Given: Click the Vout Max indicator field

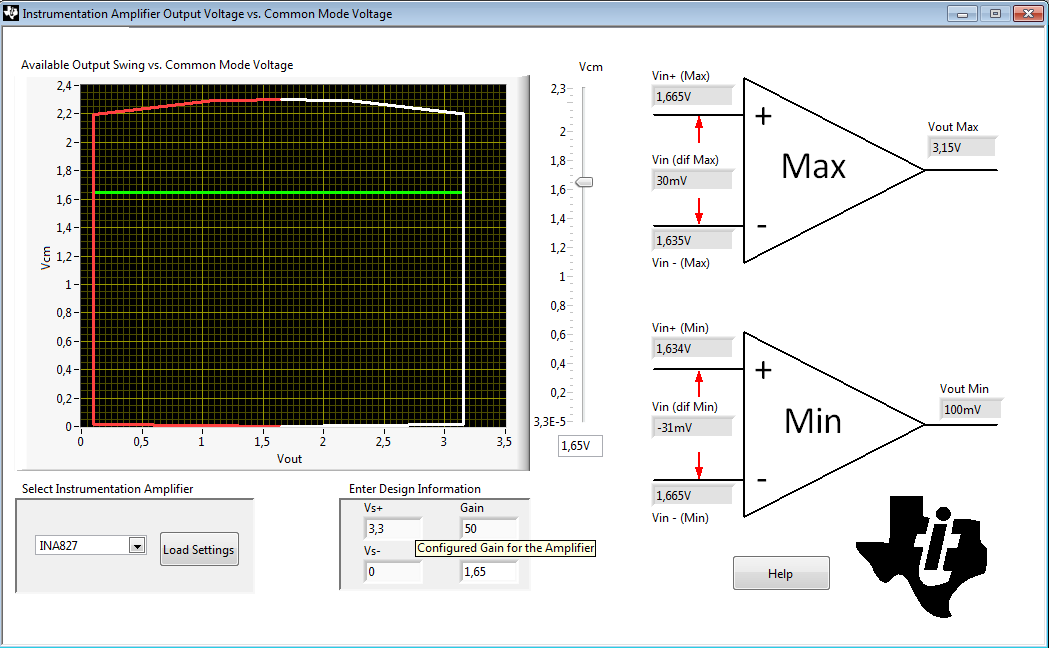Looking at the screenshot, I should (x=961, y=147).
